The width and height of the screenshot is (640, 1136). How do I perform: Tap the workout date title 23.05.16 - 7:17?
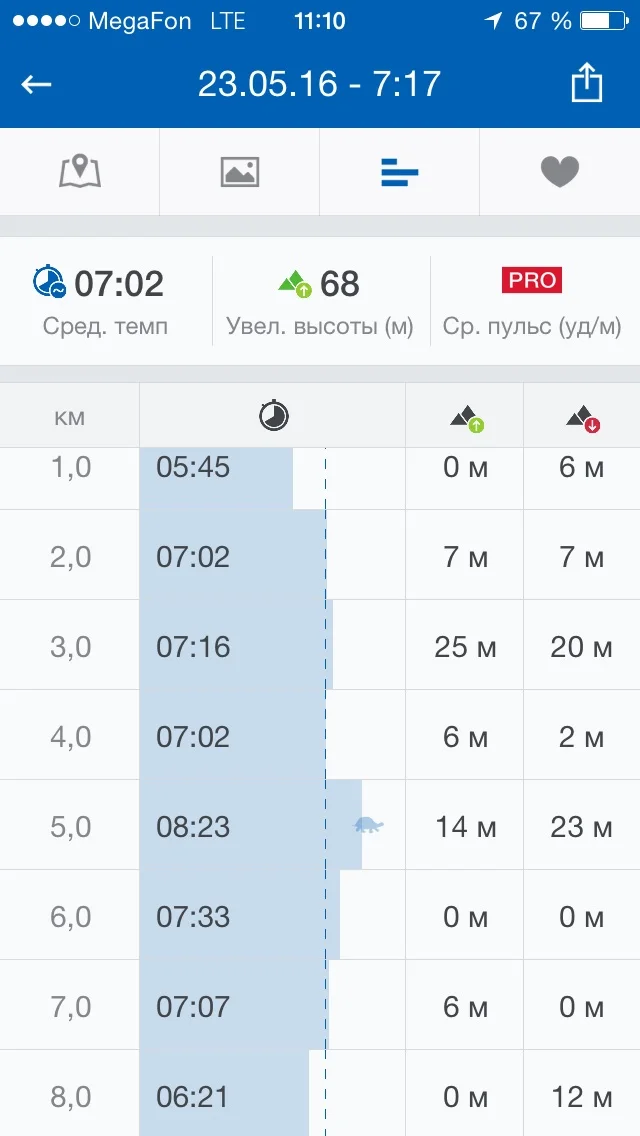click(x=319, y=84)
